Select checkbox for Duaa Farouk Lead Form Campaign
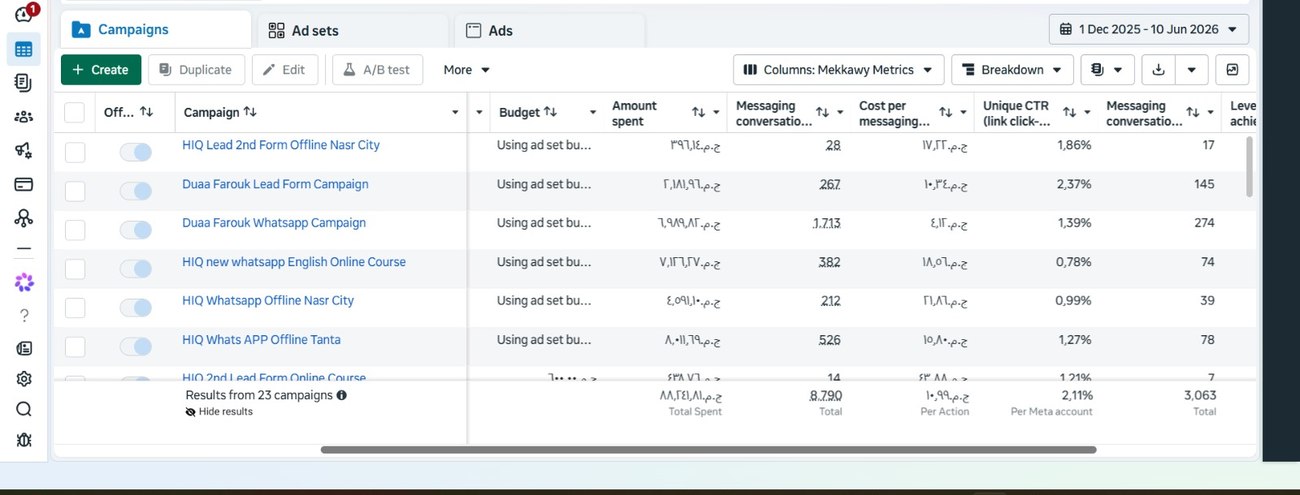This screenshot has height=495, width=1300. pos(75,191)
